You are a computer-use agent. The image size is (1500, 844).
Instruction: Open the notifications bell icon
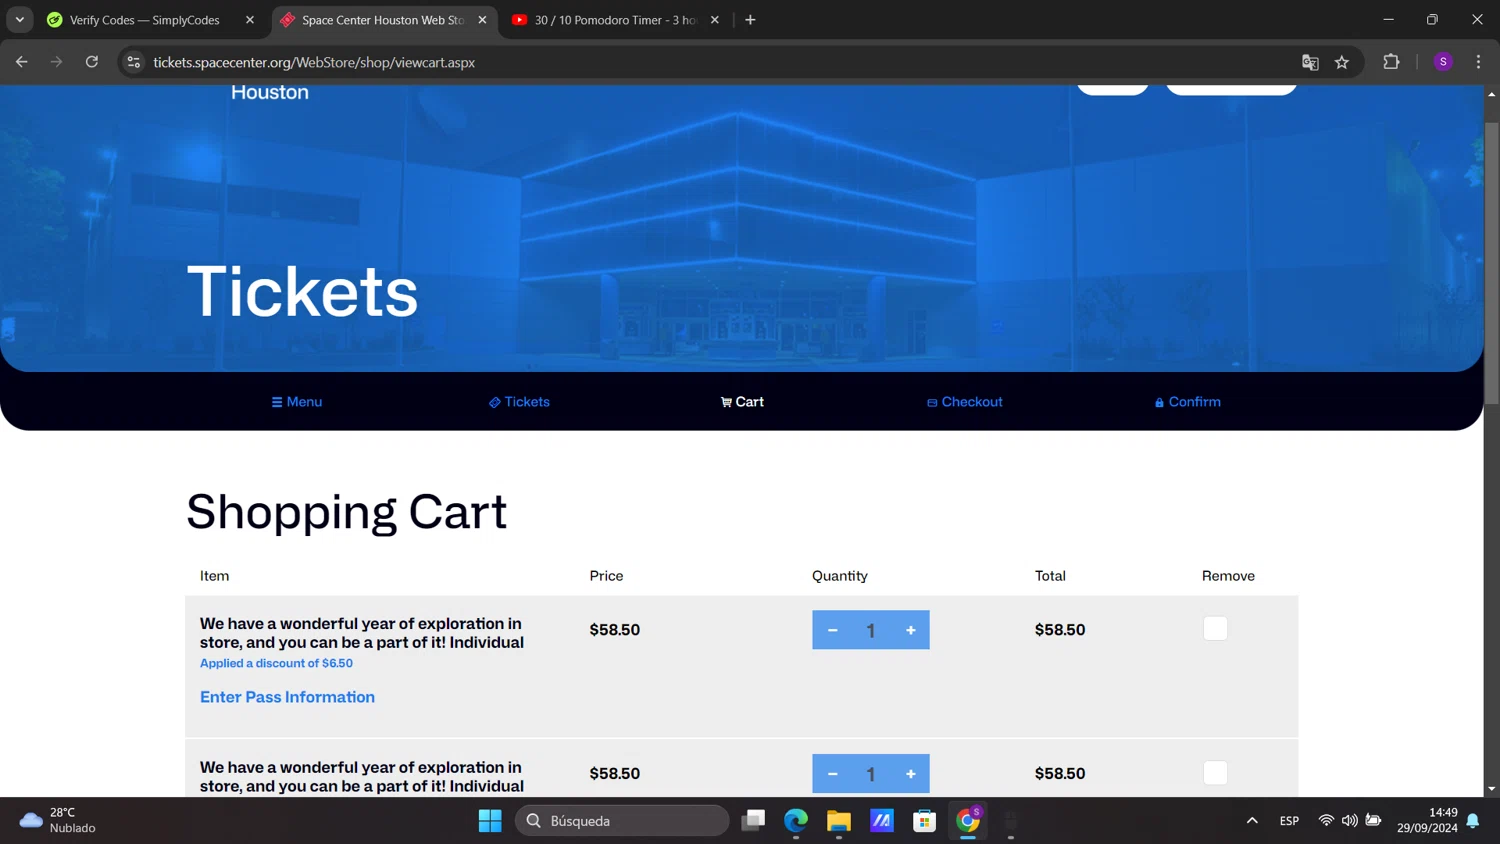coord(1473,821)
